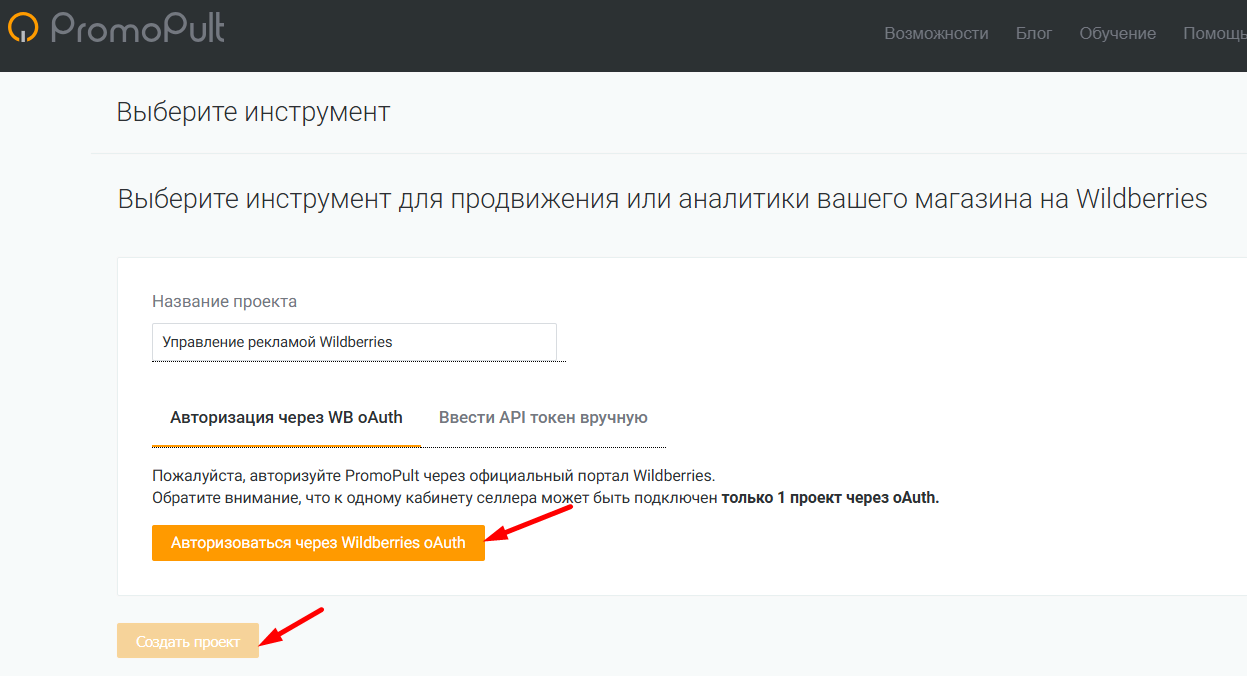This screenshot has width=1247, height=676.
Task: Click Авторизоваться через Wildberries oAuth button
Action: tap(318, 543)
